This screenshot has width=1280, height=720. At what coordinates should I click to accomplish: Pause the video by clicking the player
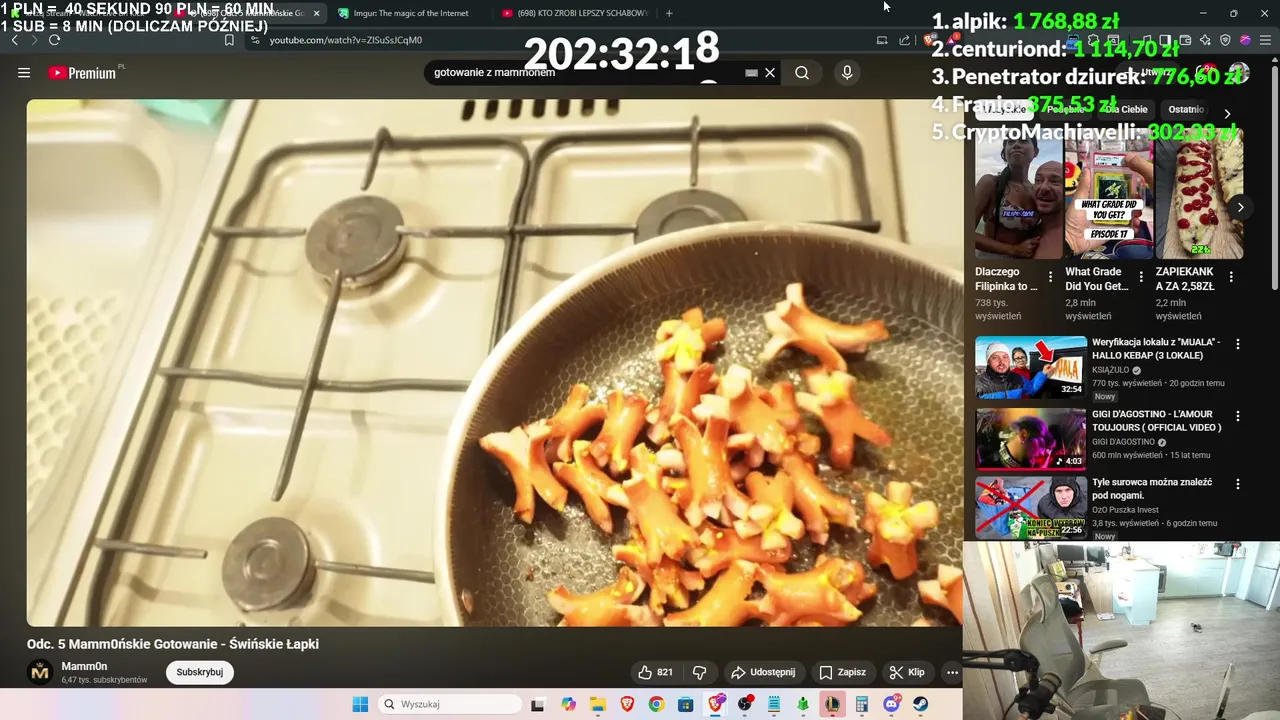[495, 363]
